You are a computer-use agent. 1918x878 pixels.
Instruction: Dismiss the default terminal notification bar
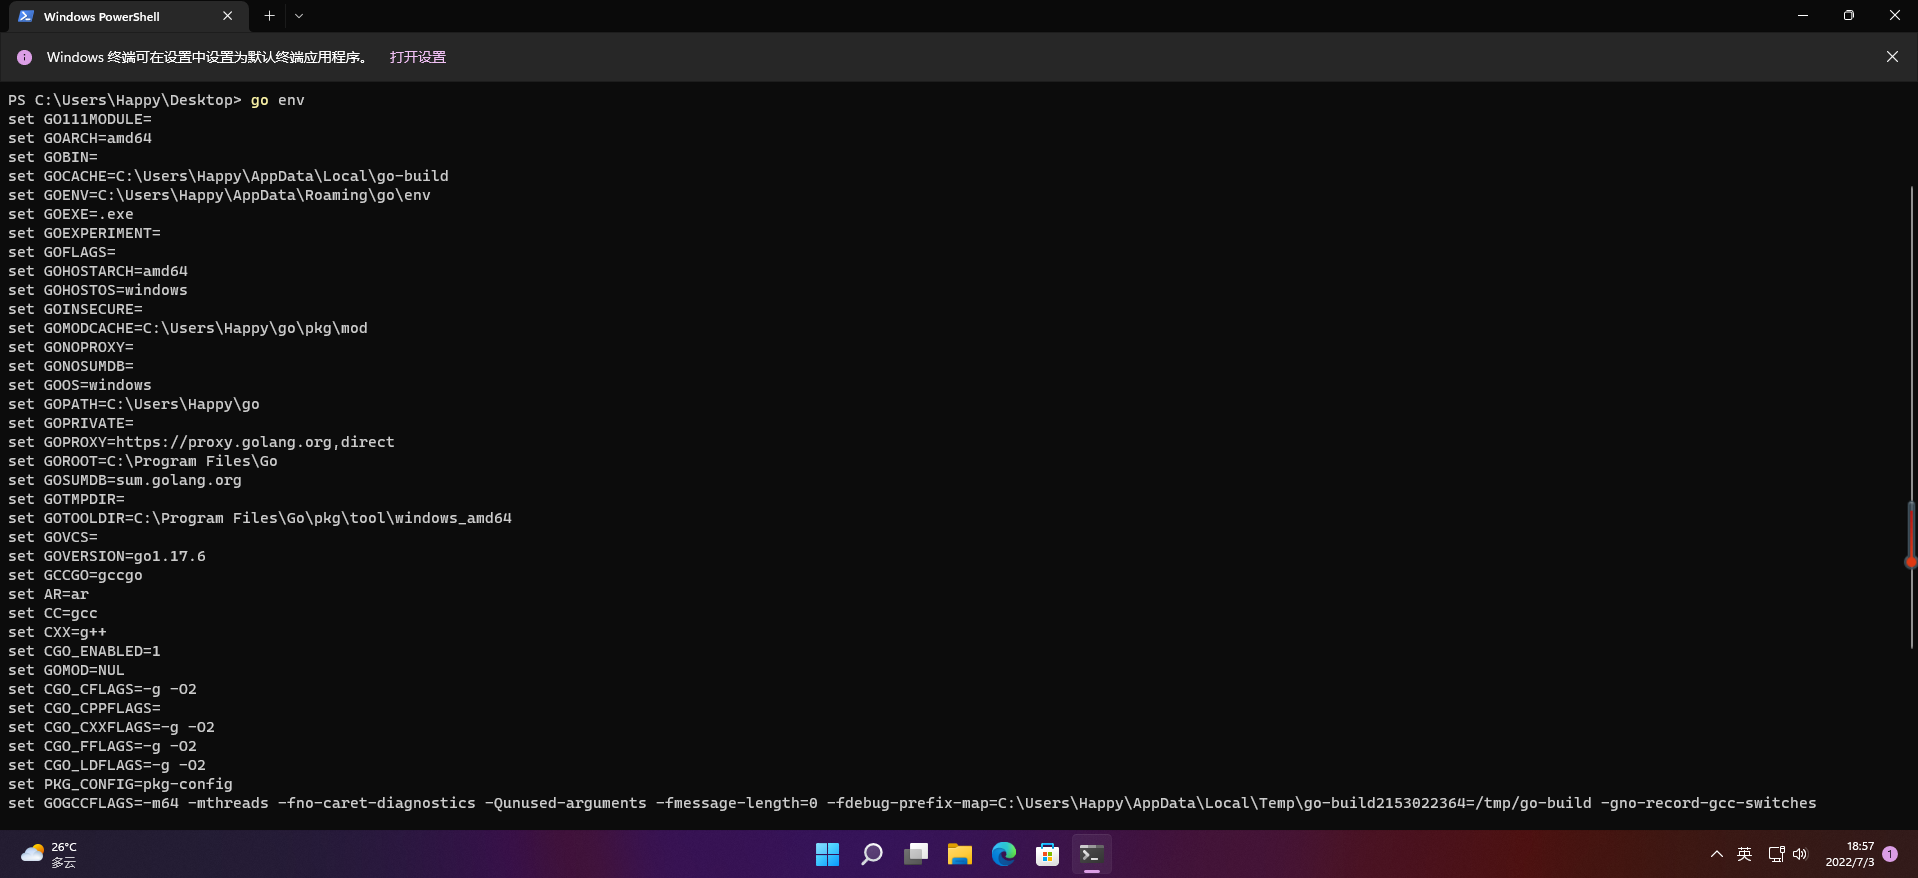coord(1892,57)
